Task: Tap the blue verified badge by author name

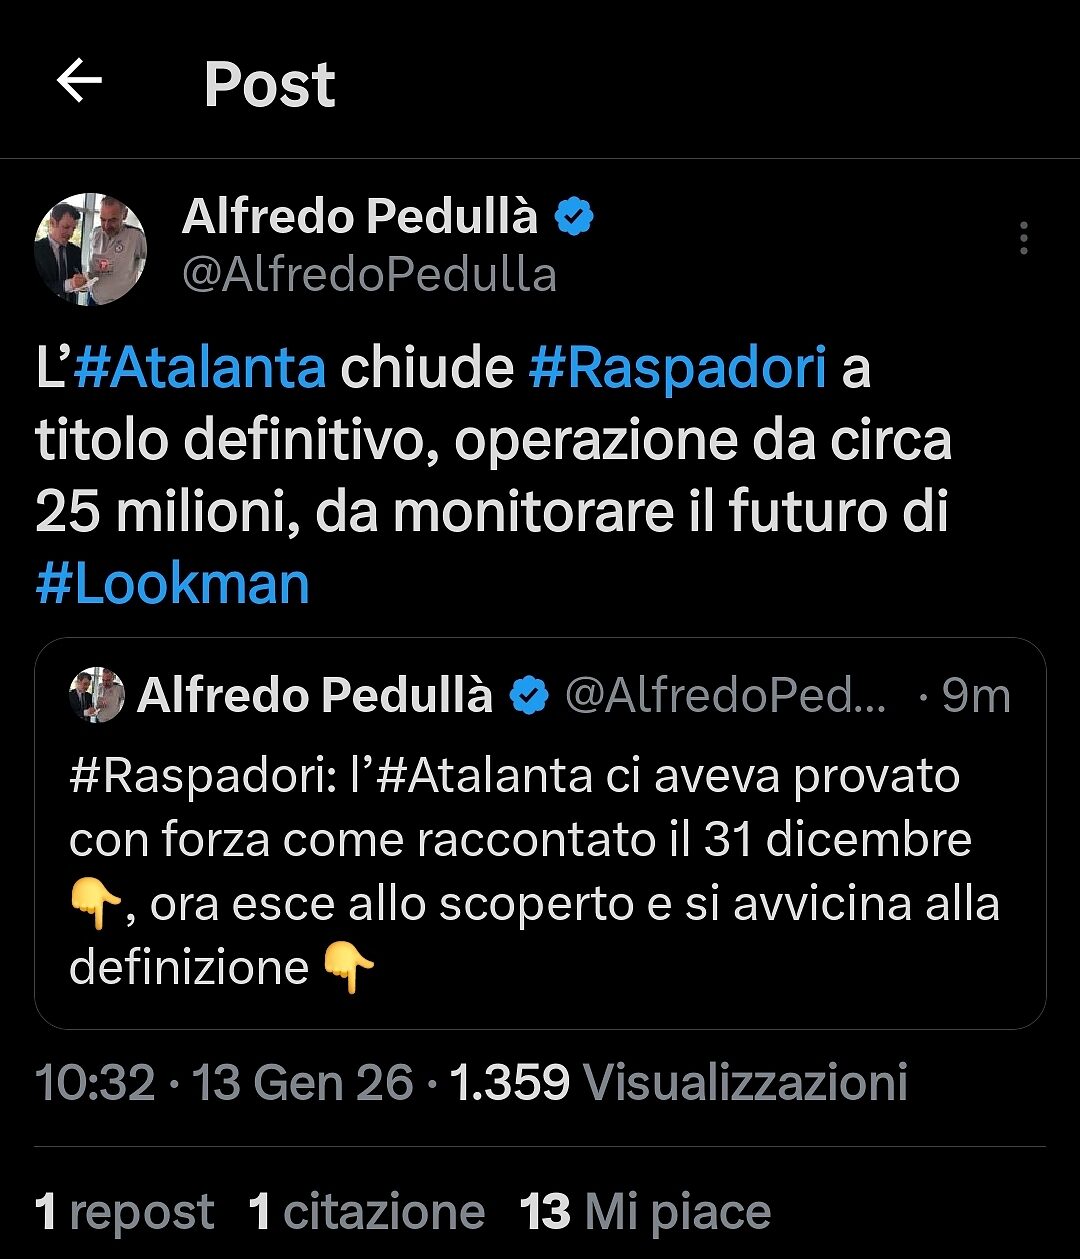Action: (x=574, y=216)
